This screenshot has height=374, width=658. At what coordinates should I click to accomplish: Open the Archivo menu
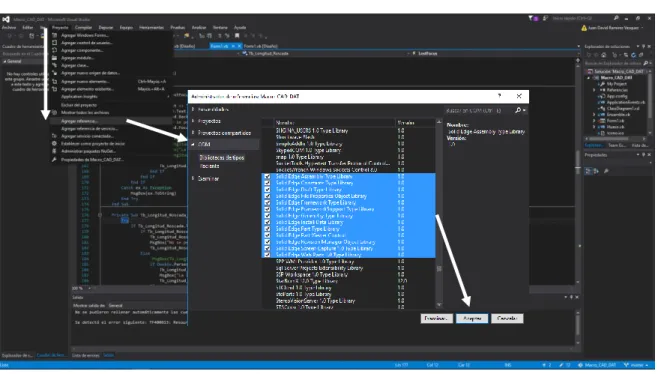[8, 28]
